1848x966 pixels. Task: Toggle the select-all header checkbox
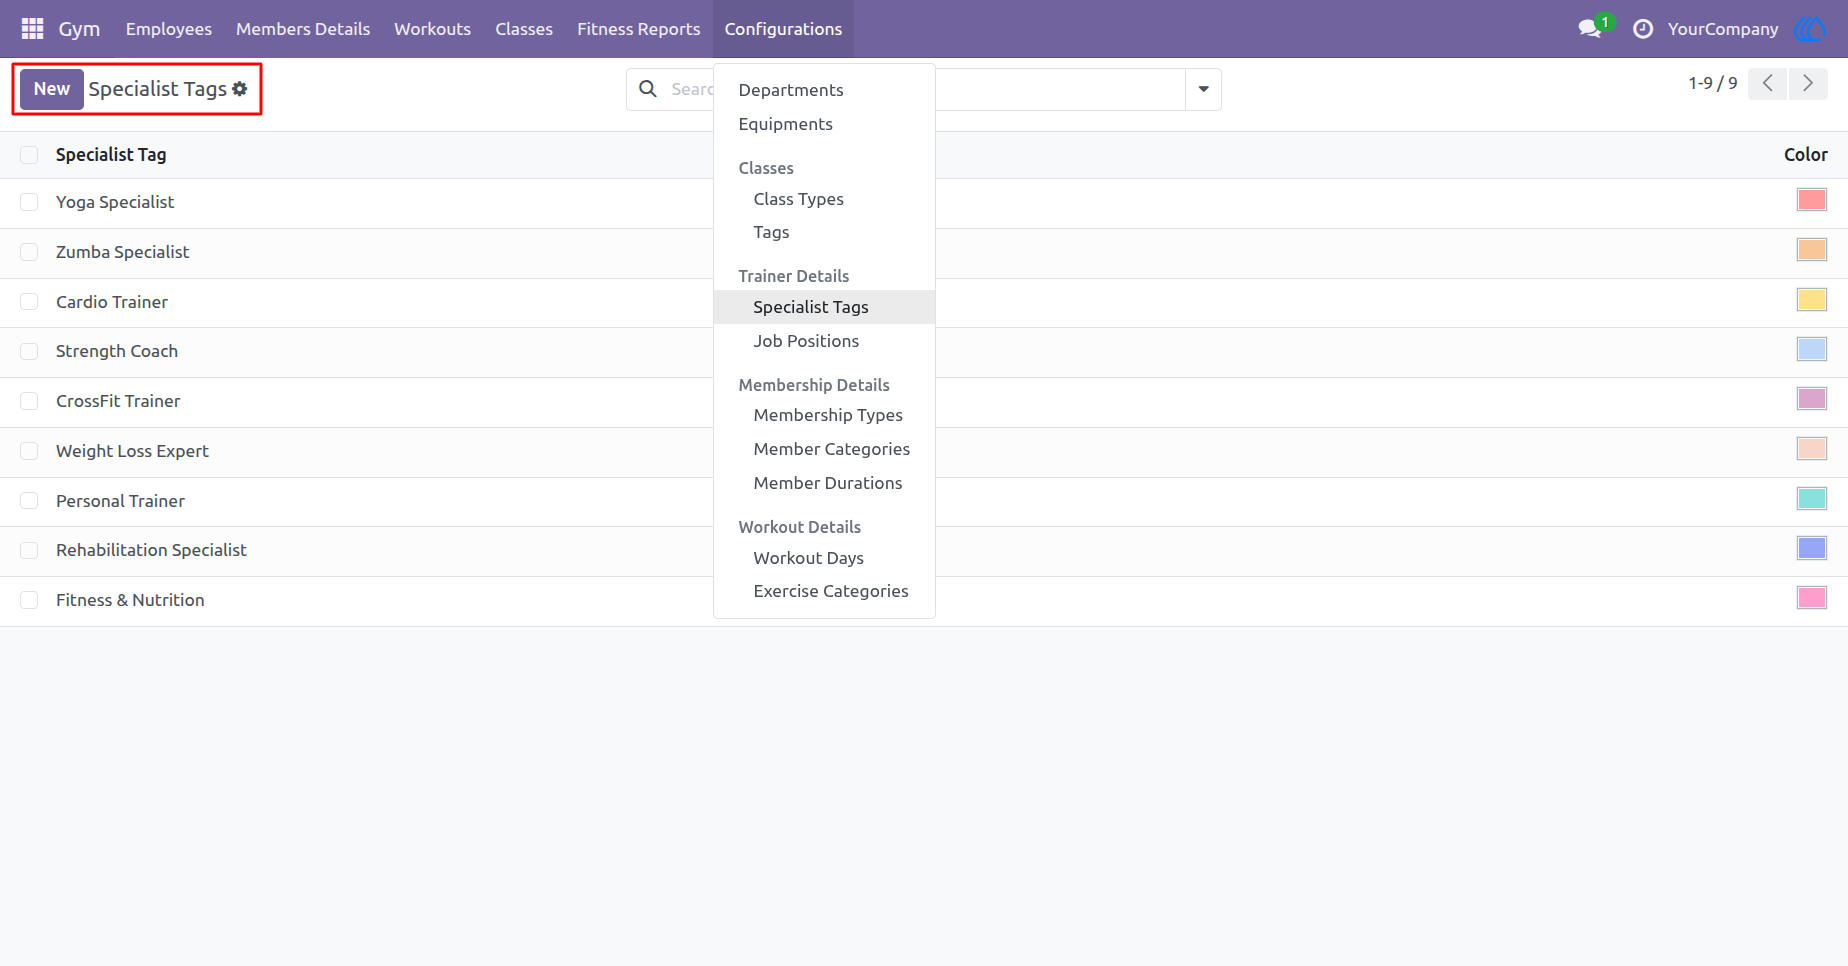tap(29, 155)
